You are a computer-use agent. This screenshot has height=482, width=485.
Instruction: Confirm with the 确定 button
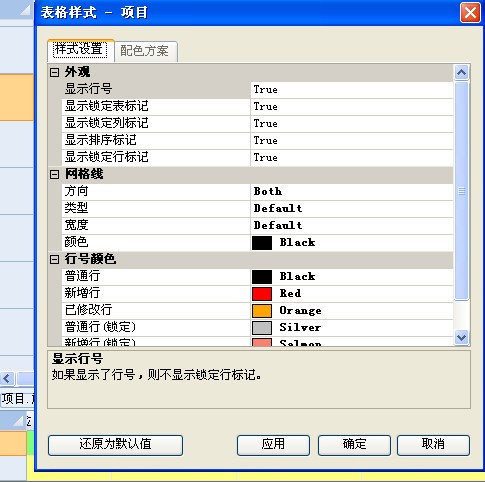tap(354, 445)
